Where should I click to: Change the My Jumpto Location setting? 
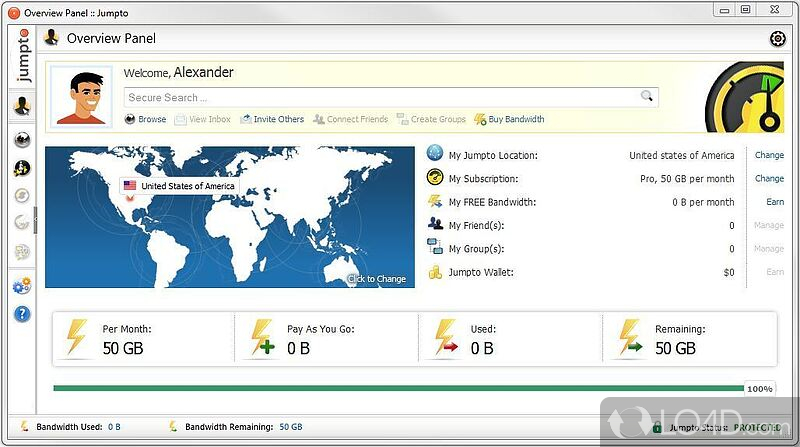click(x=768, y=156)
